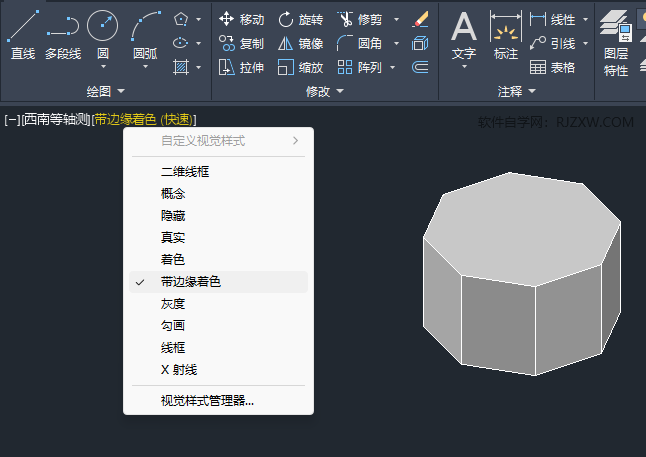Image resolution: width=646 pixels, height=457 pixels.
Task: Expand the 修改 panel dropdown
Action: tap(324, 91)
